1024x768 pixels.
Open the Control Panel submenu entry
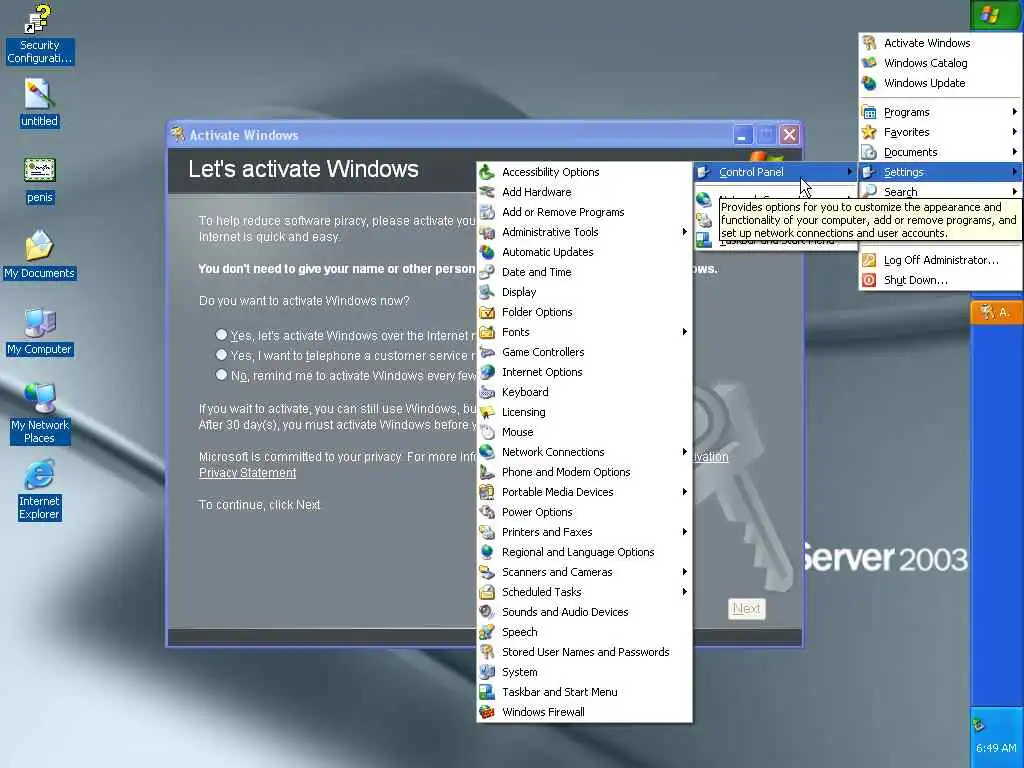pyautogui.click(x=775, y=172)
